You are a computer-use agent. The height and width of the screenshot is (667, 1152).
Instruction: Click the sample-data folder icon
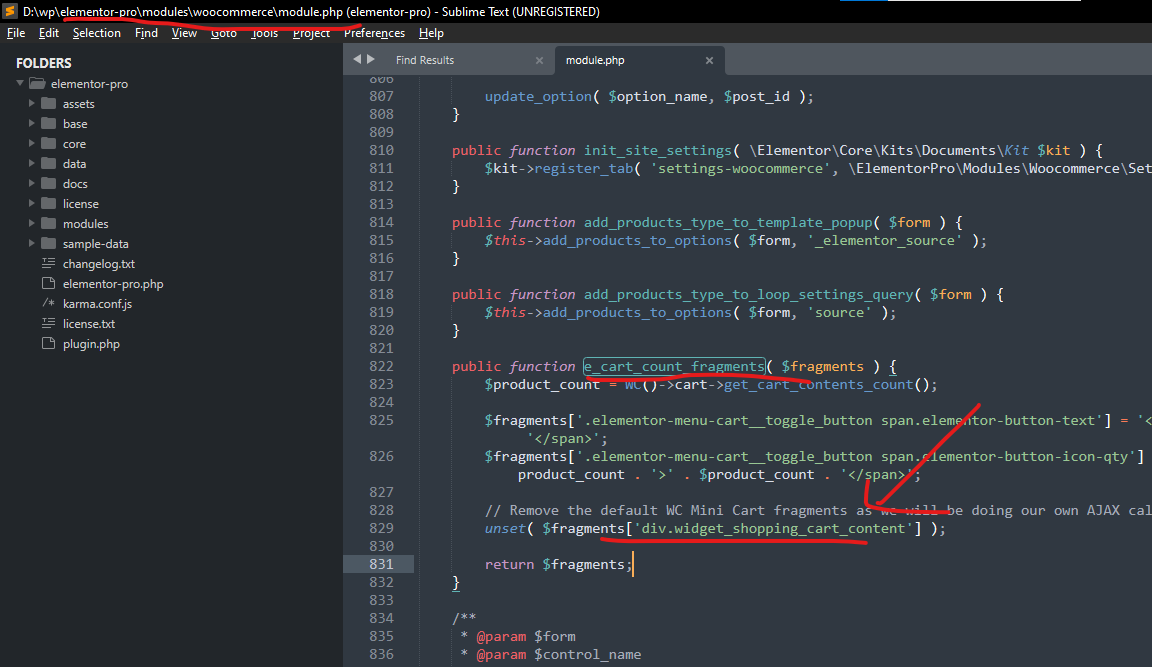click(48, 243)
